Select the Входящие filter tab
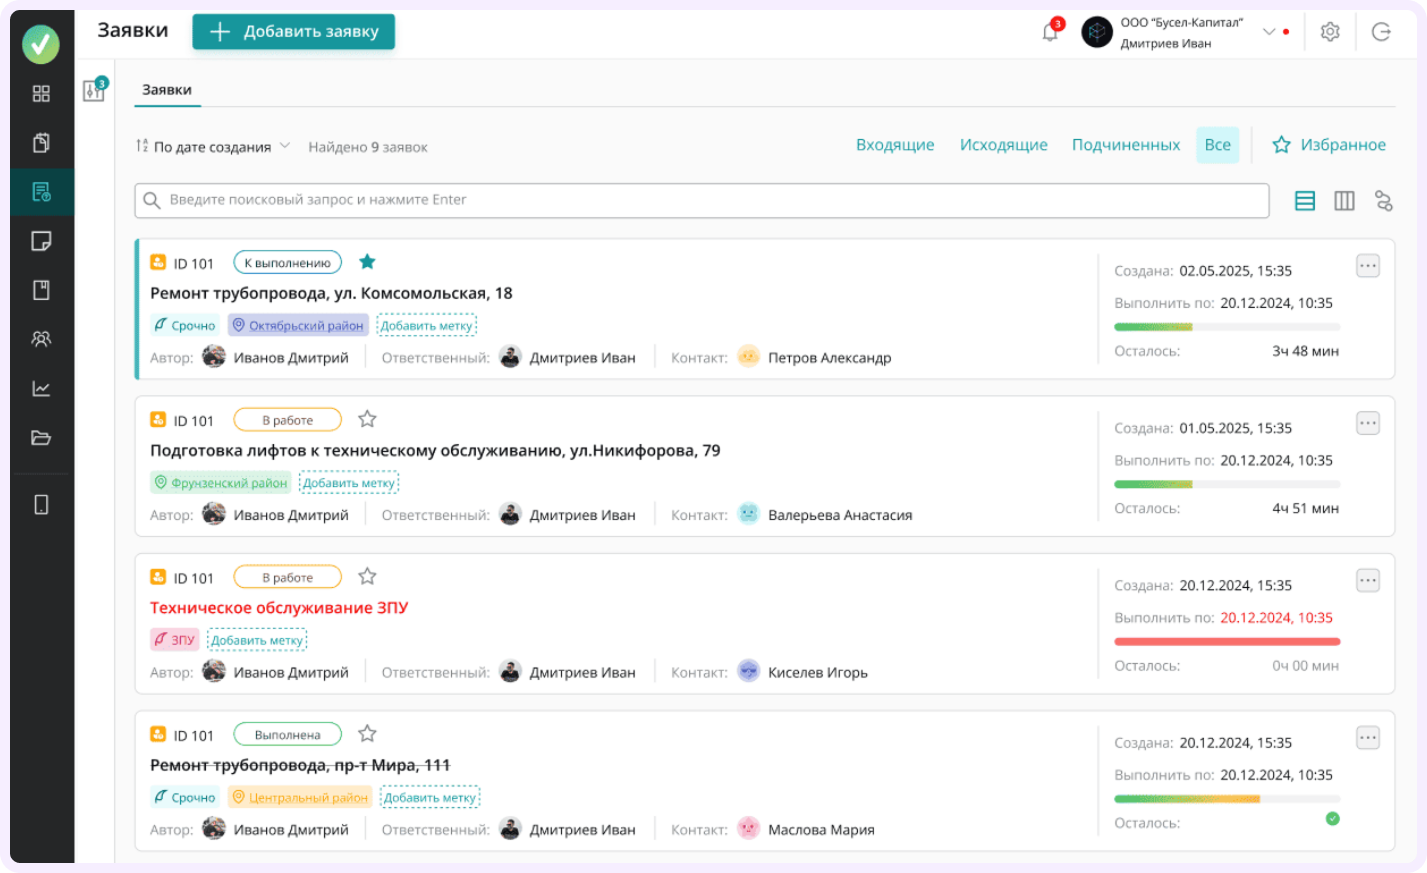 [x=895, y=145]
